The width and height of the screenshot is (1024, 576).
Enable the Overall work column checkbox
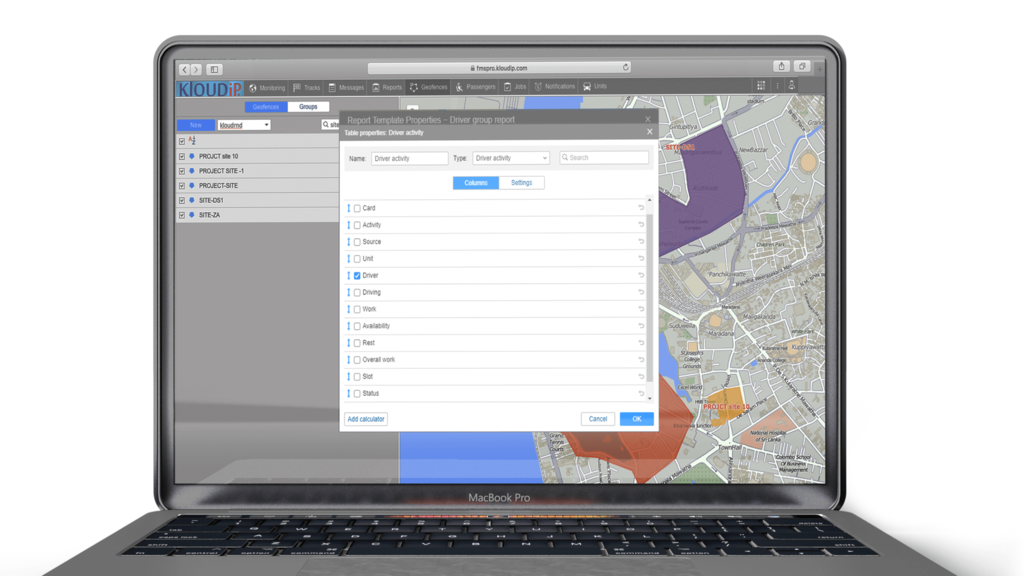pos(357,360)
